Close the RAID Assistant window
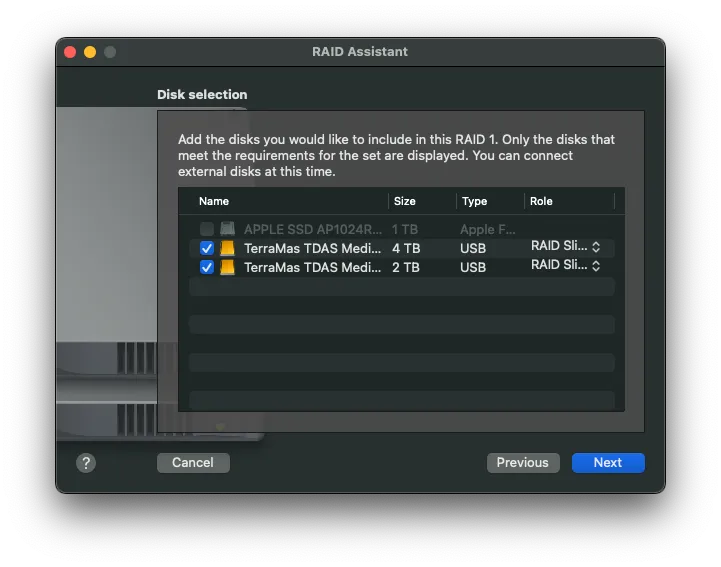Viewport: 721px width, 567px height. tap(70, 52)
